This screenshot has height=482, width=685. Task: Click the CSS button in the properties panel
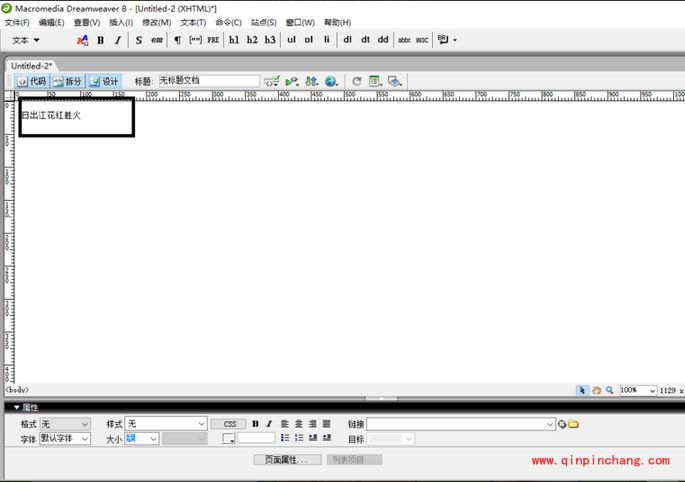pyautogui.click(x=228, y=424)
